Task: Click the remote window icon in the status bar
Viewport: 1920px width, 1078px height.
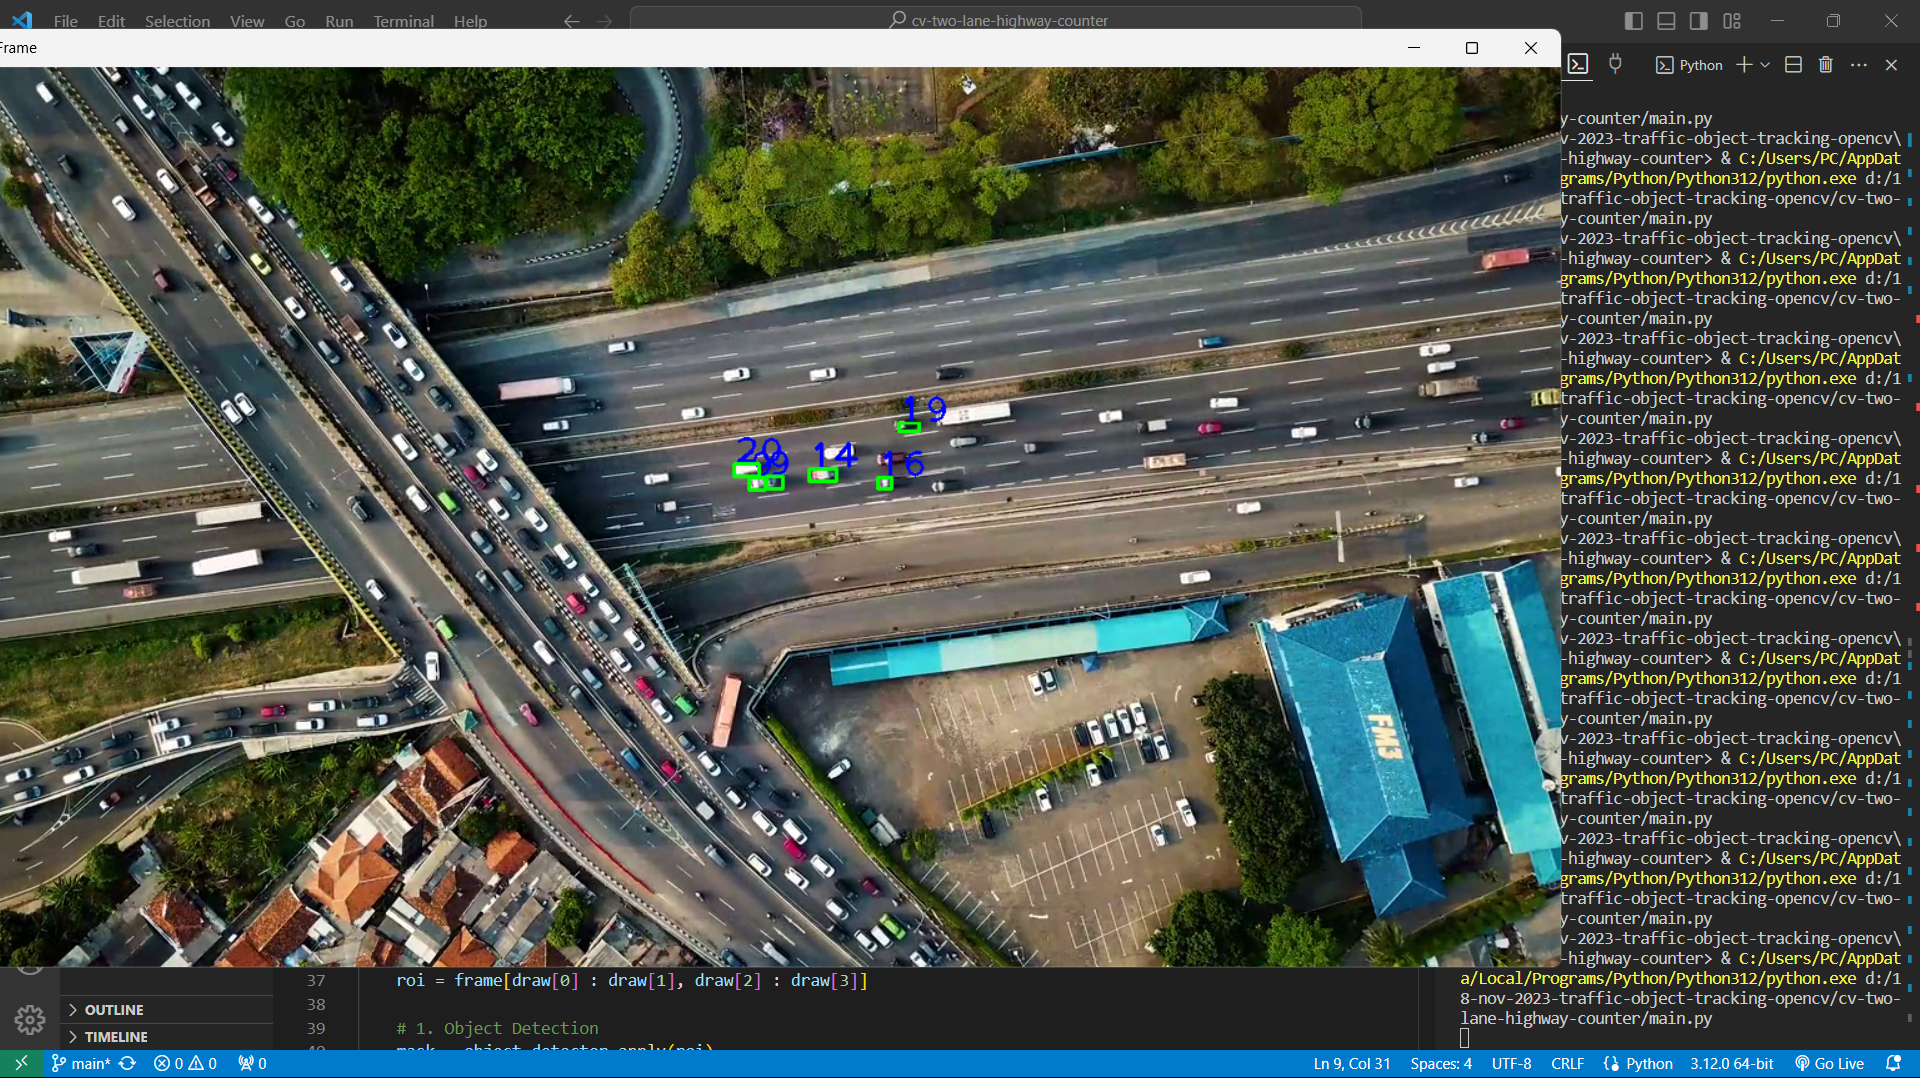Action: [x=21, y=1063]
